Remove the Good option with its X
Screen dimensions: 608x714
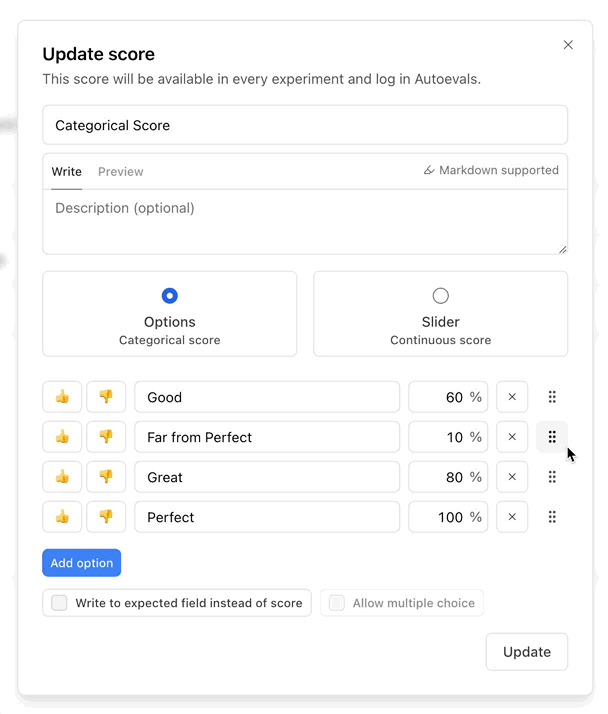(x=512, y=397)
